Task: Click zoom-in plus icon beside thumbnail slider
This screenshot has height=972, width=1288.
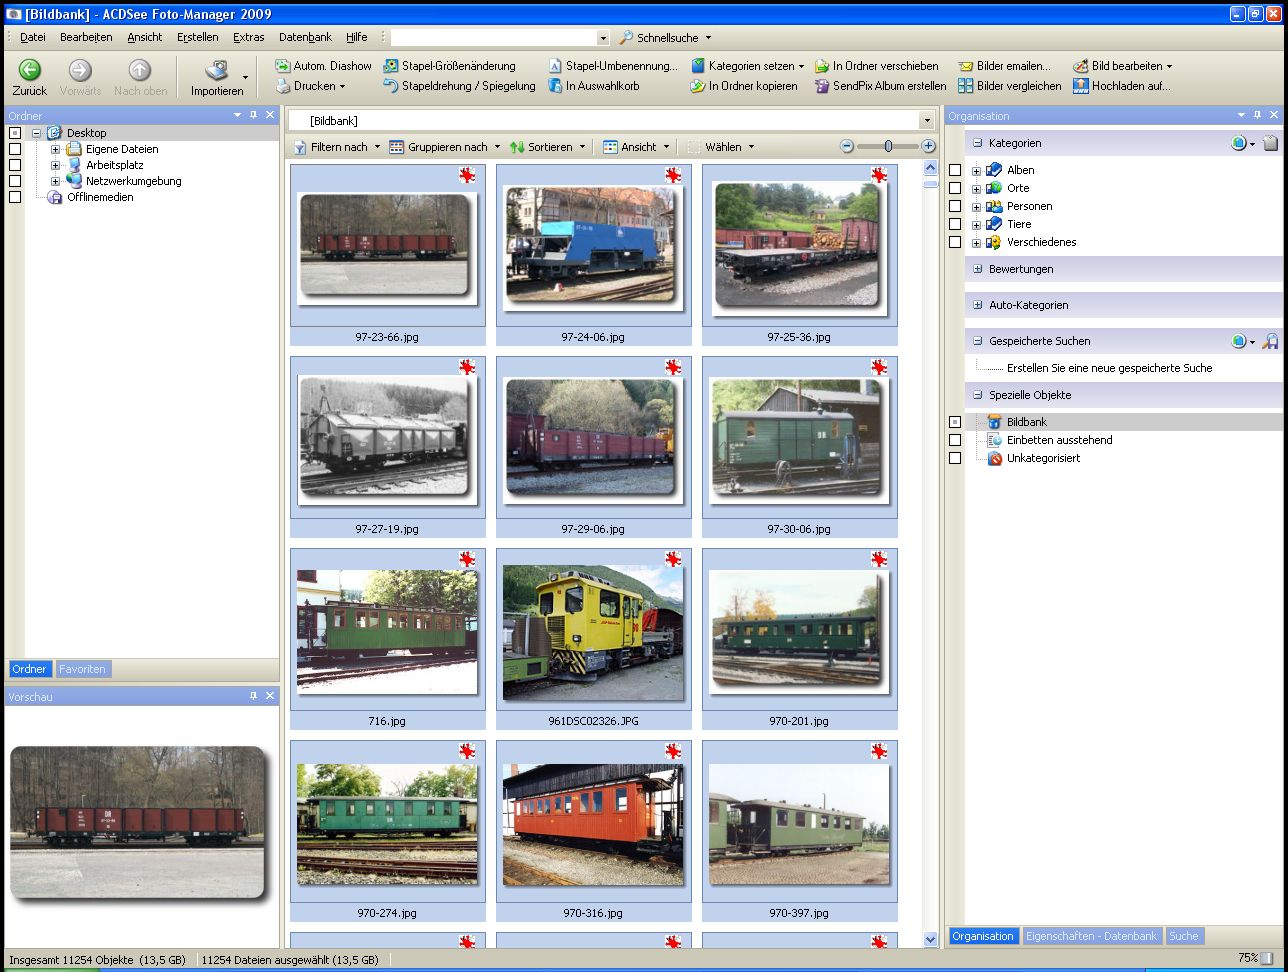Action: click(929, 146)
